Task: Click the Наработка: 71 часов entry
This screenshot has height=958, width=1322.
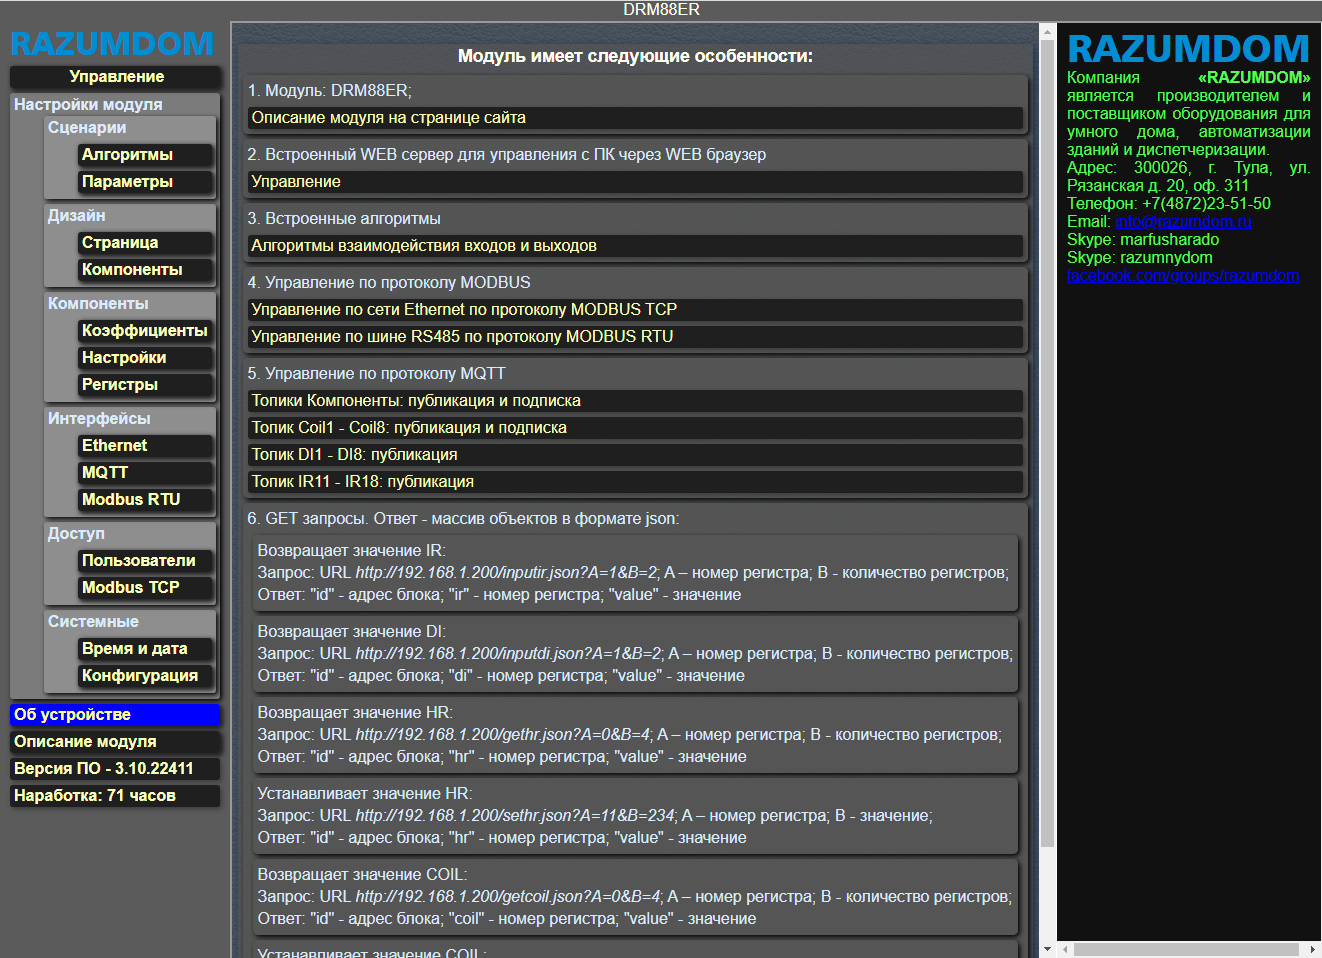Action: click(115, 796)
